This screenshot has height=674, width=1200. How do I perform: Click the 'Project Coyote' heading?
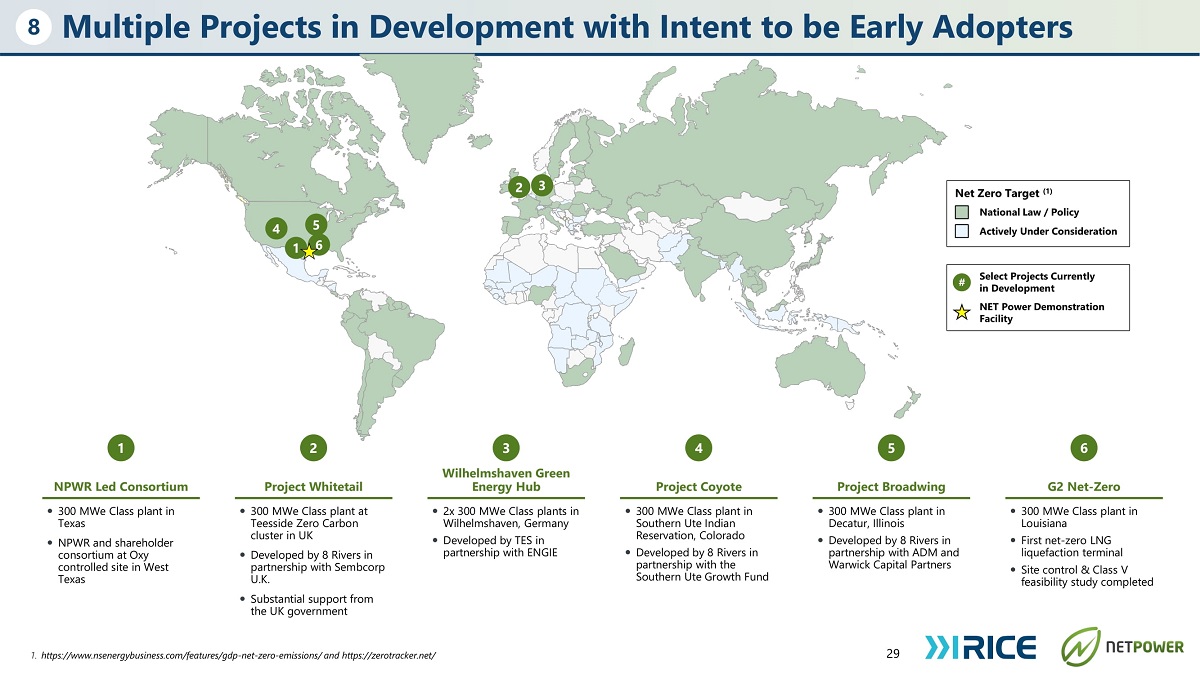[x=699, y=487]
